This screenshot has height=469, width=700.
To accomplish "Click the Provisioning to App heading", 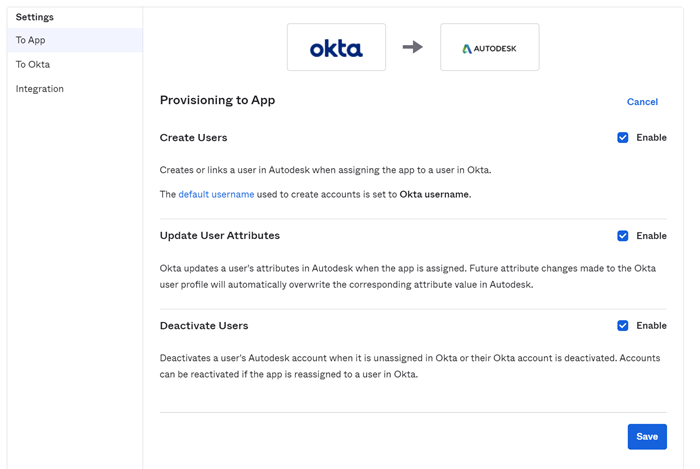I will click(x=217, y=100).
